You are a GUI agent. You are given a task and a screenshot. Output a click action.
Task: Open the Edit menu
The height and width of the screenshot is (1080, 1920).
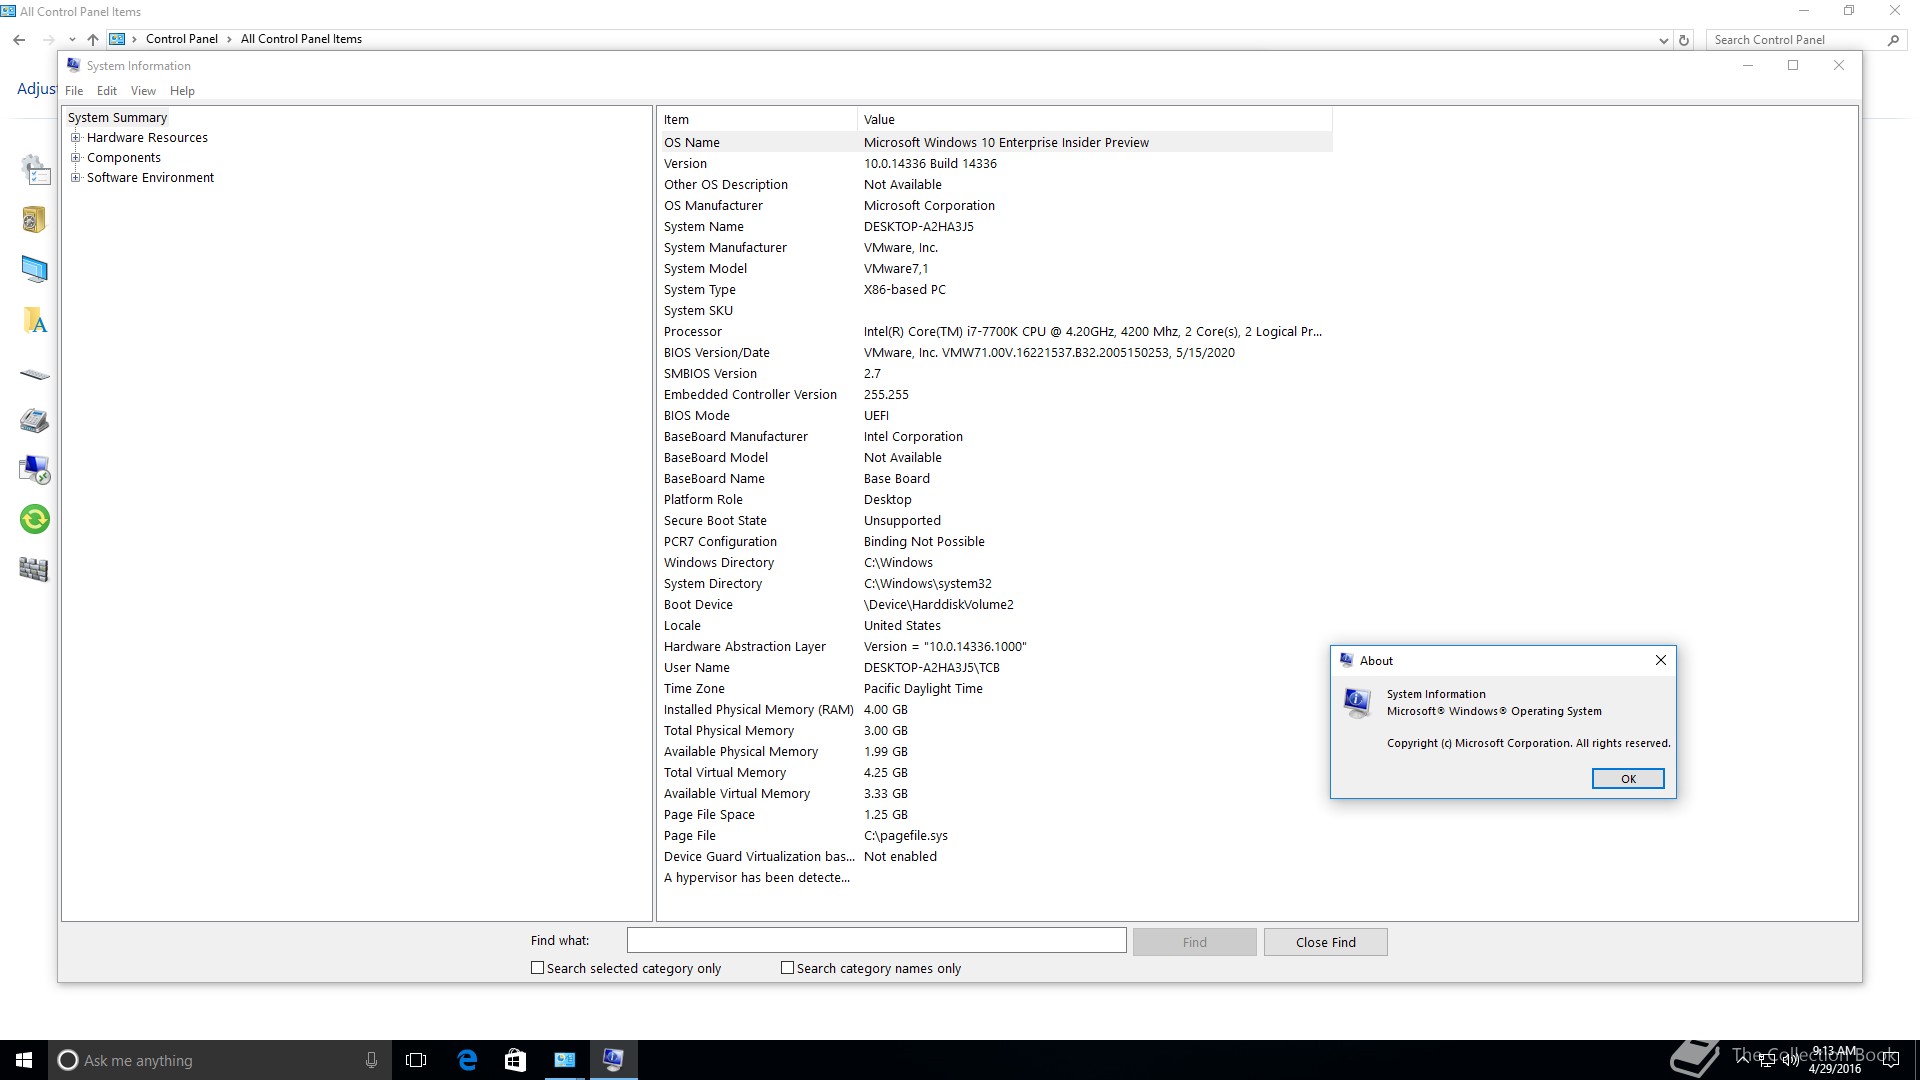point(107,91)
